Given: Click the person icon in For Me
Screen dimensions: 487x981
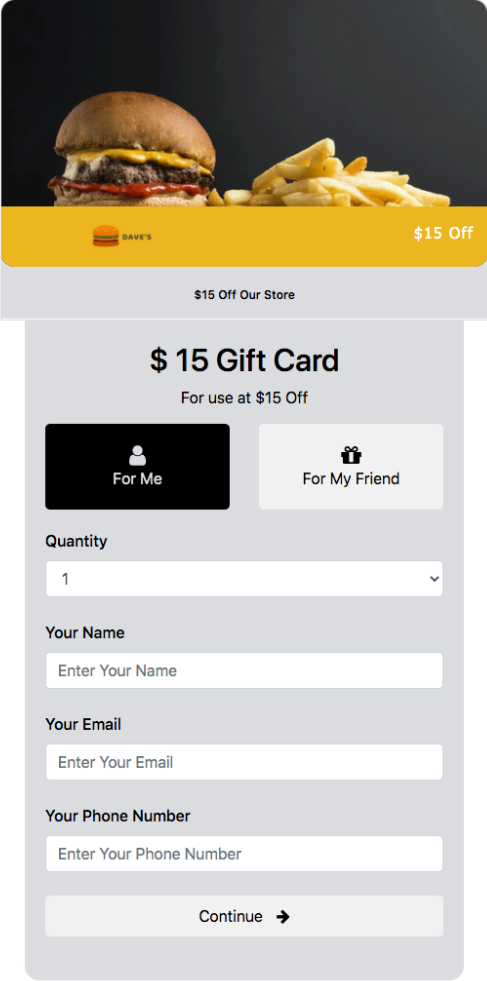Looking at the screenshot, I should [x=137, y=455].
